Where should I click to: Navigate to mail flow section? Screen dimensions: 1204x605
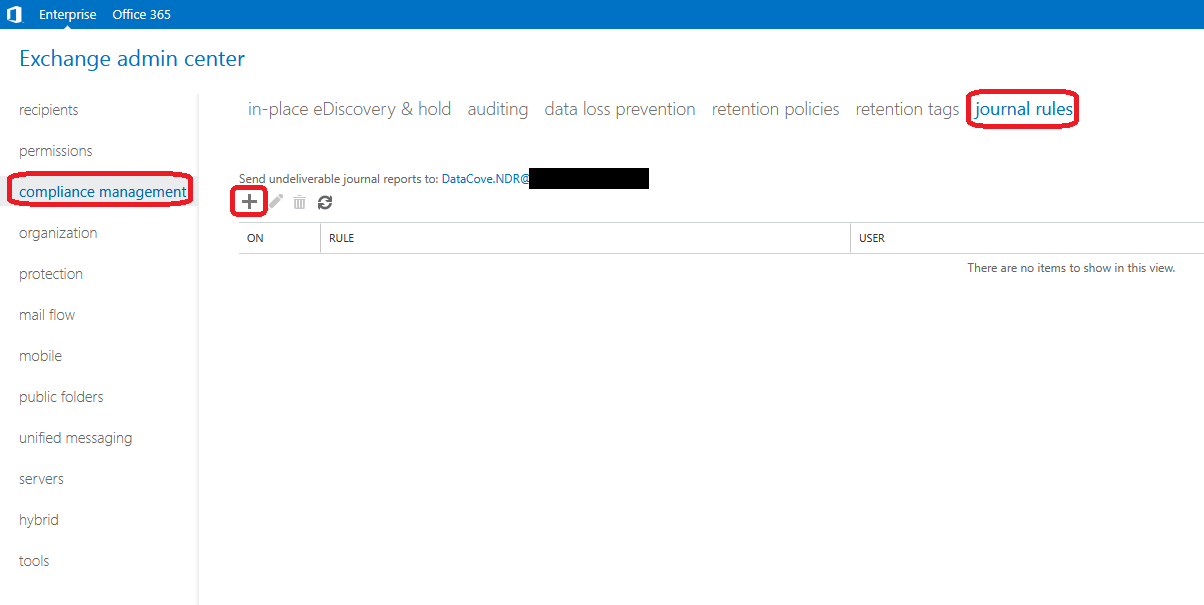point(47,315)
